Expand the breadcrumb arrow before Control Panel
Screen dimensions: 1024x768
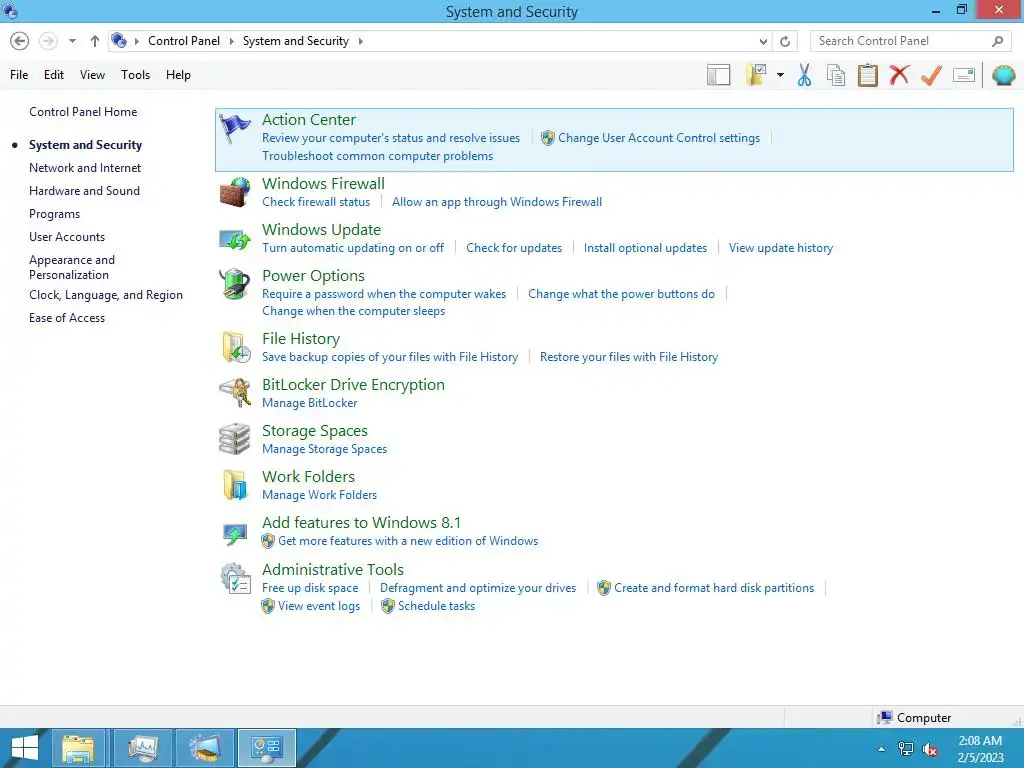[x=136, y=41]
